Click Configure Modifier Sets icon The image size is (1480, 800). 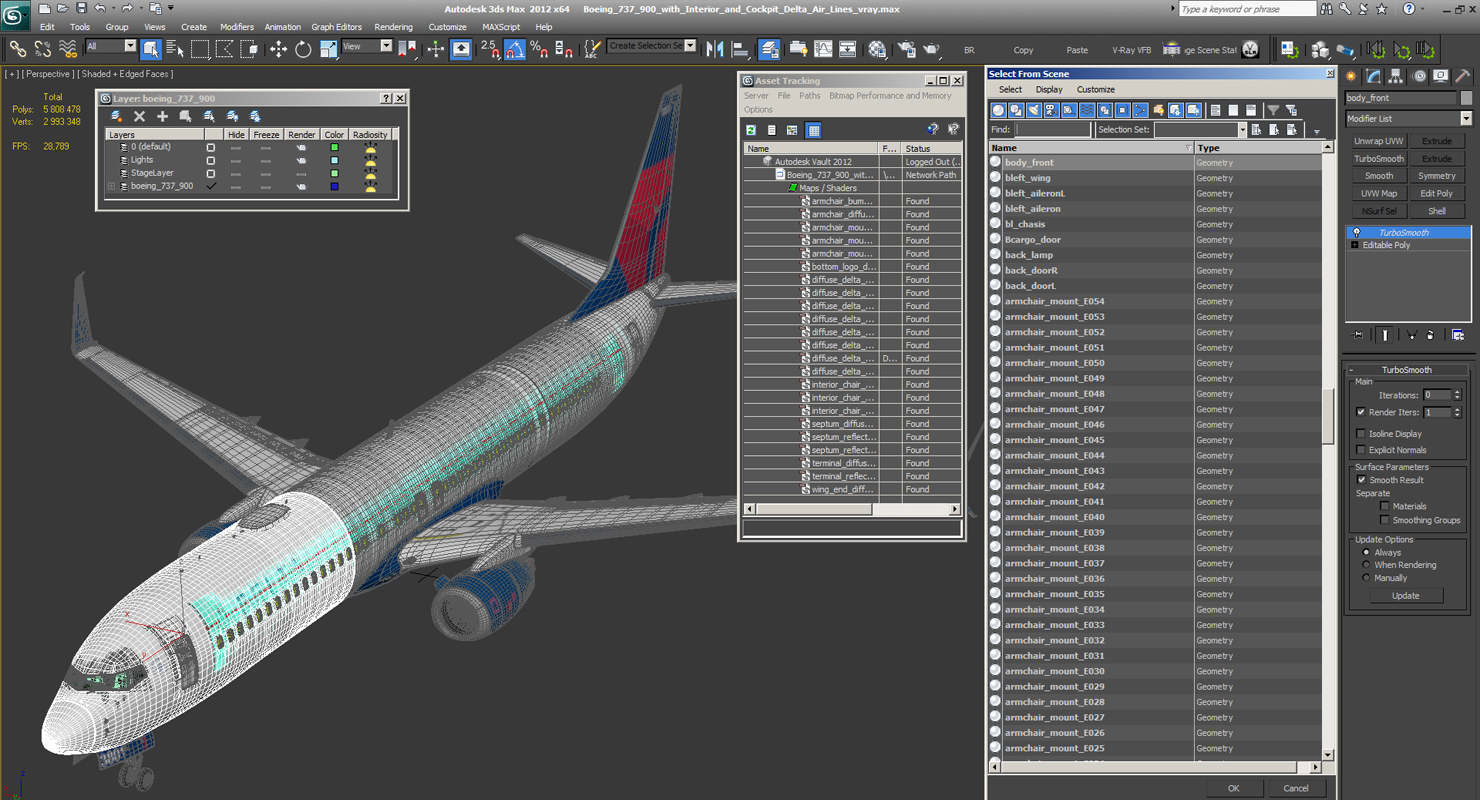[1458, 335]
